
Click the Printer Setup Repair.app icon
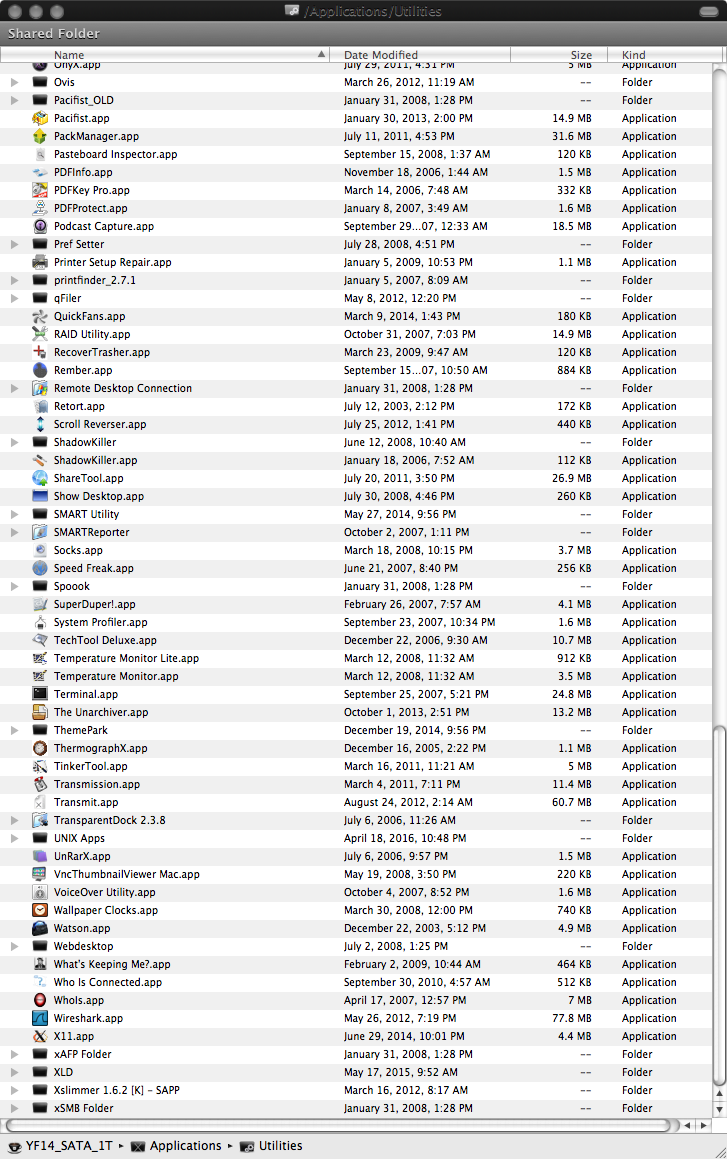tap(40, 262)
